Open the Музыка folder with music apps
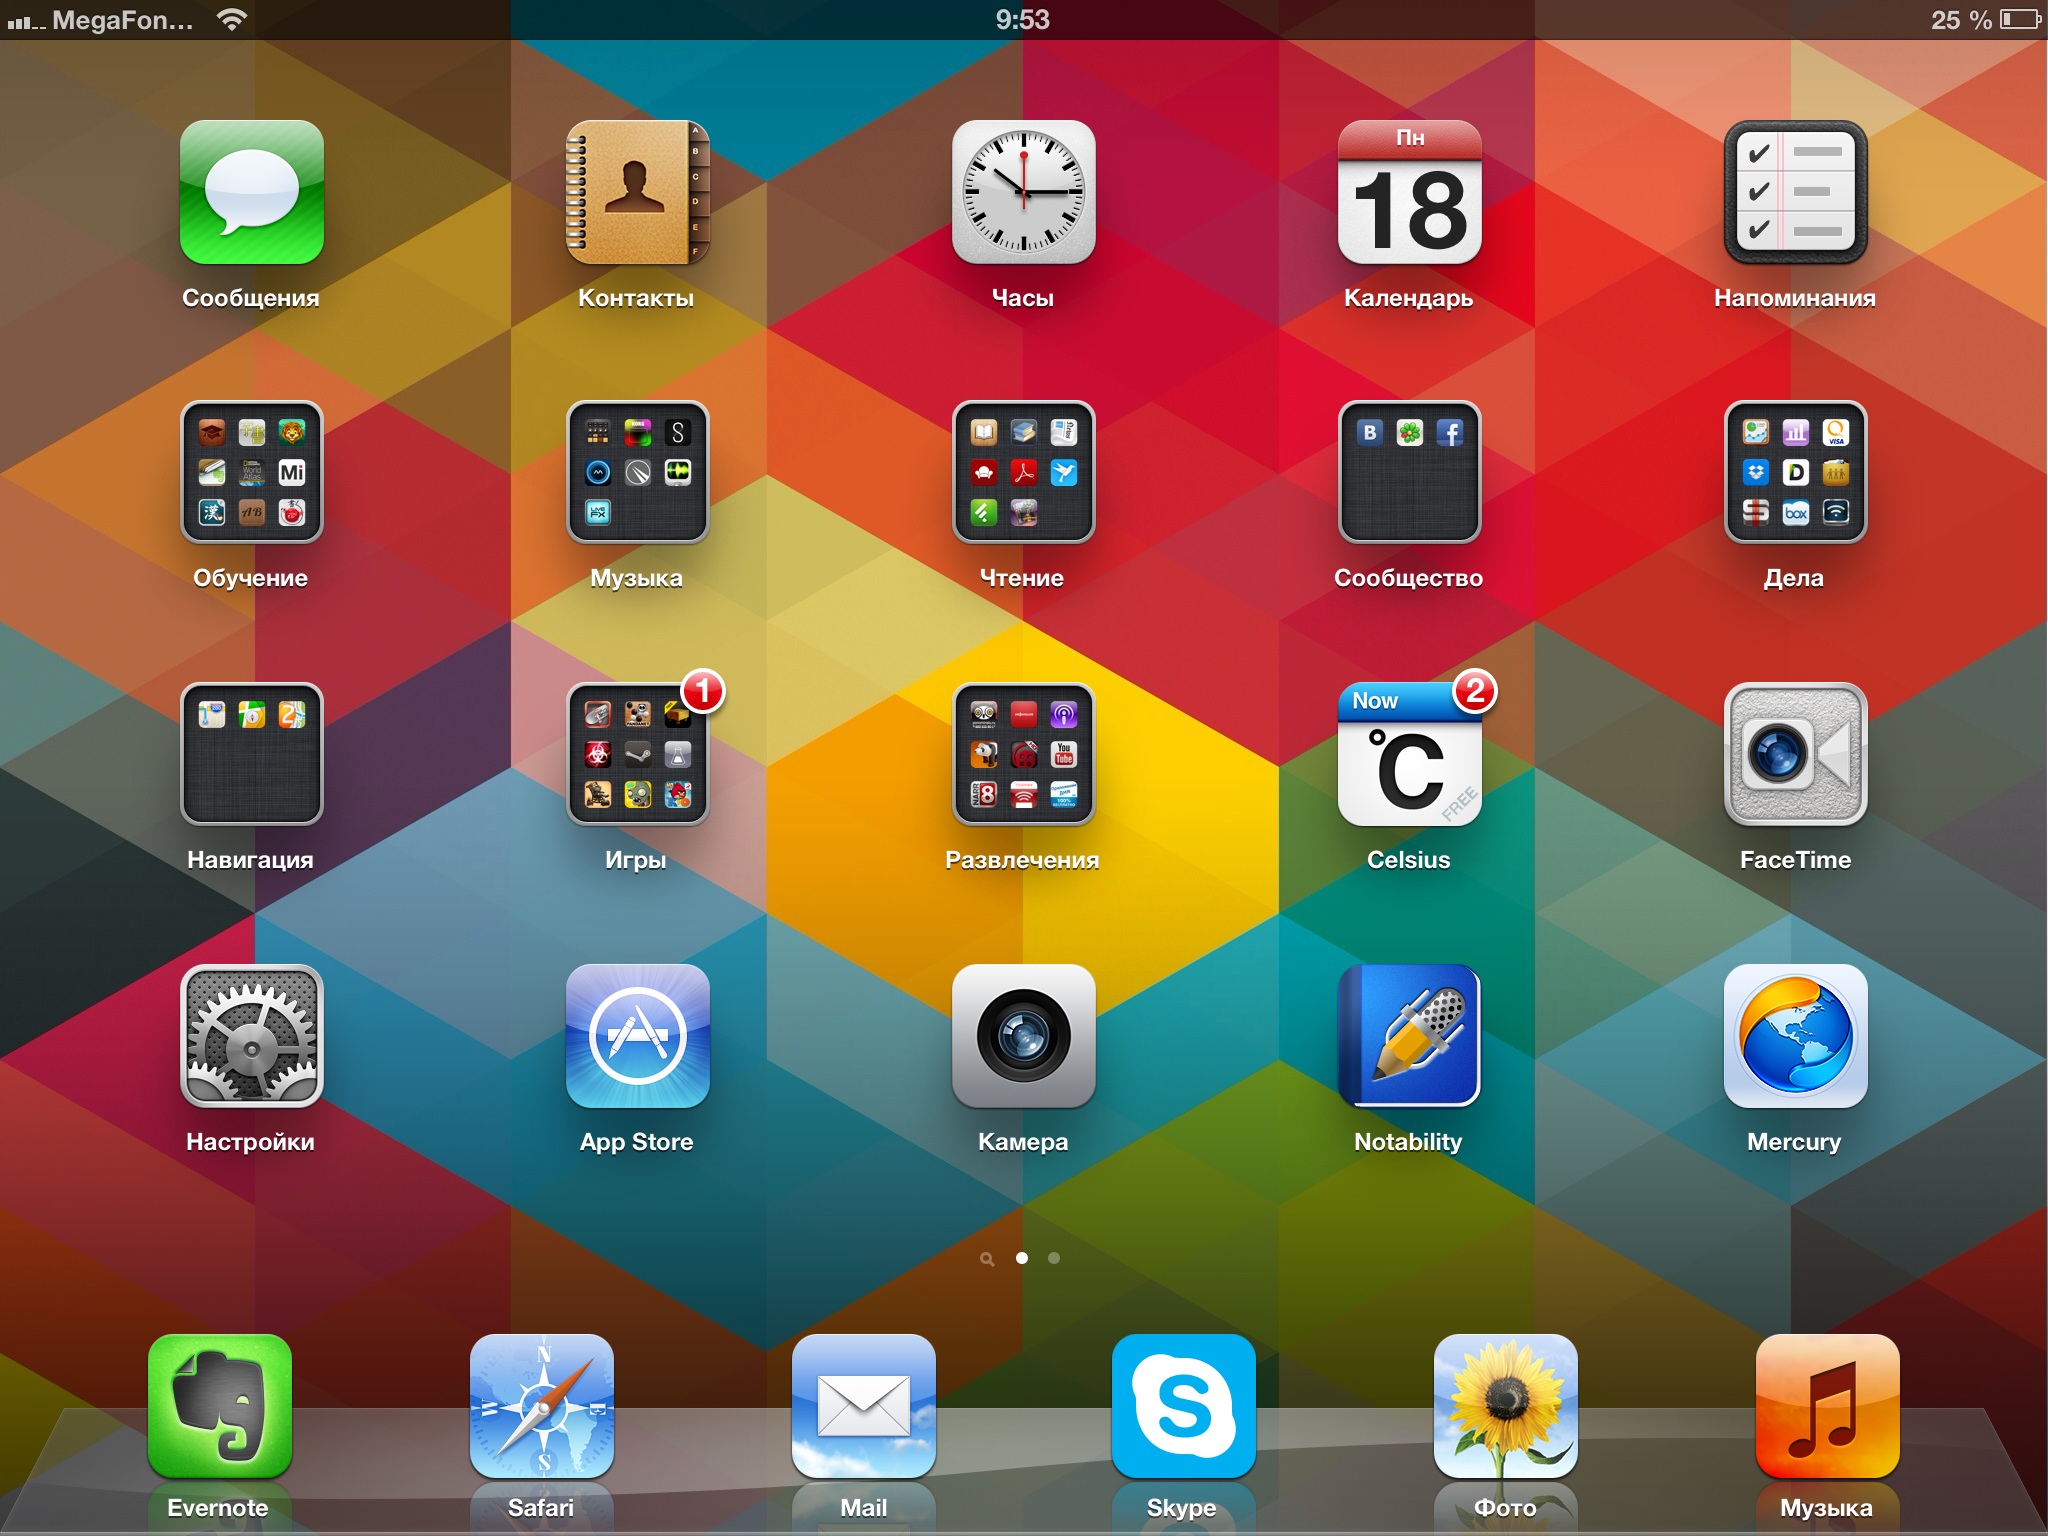 638,472
